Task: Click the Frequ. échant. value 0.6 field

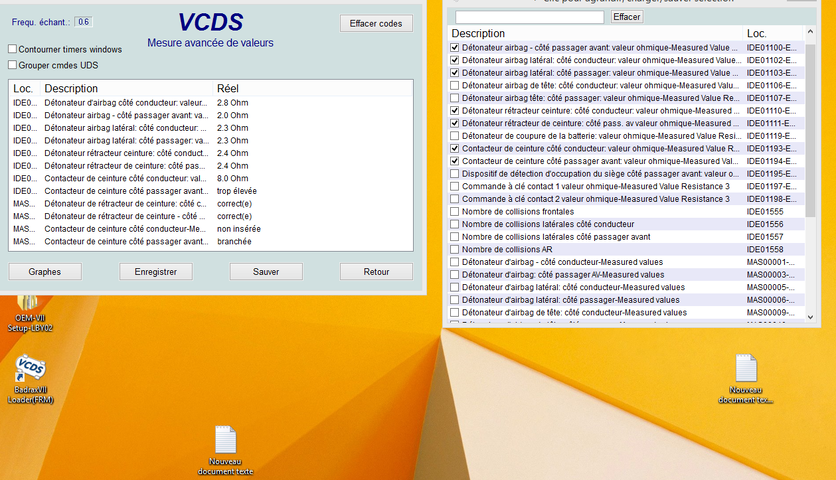Action: coord(83,22)
